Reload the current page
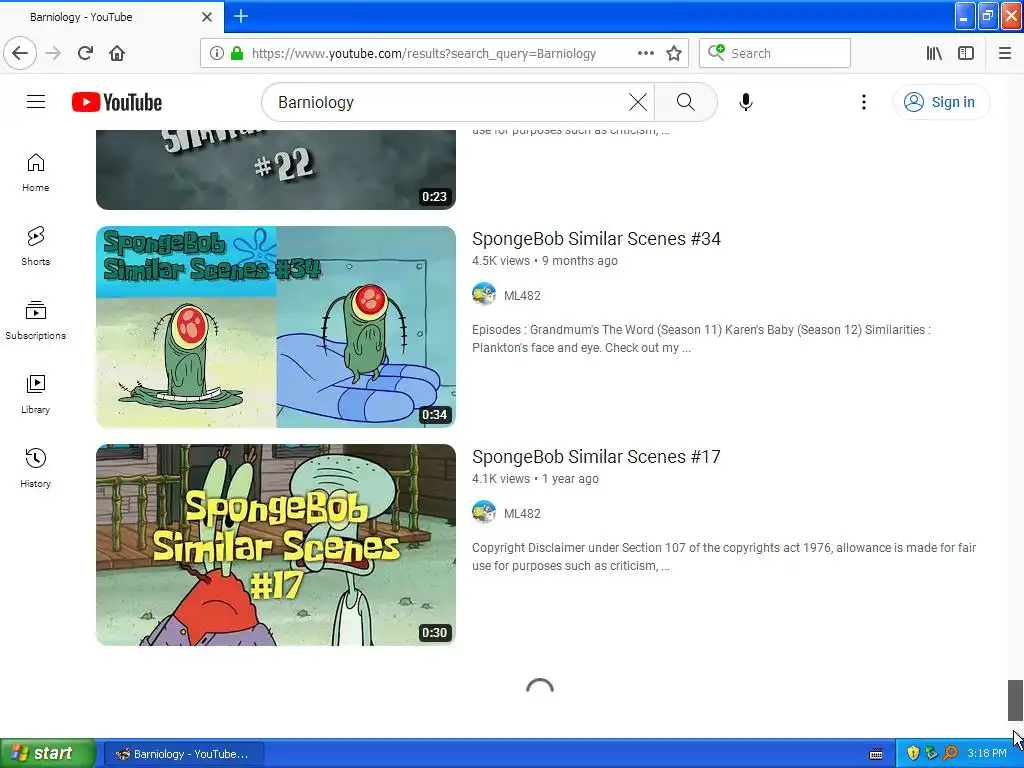This screenshot has width=1024, height=768. tap(85, 53)
